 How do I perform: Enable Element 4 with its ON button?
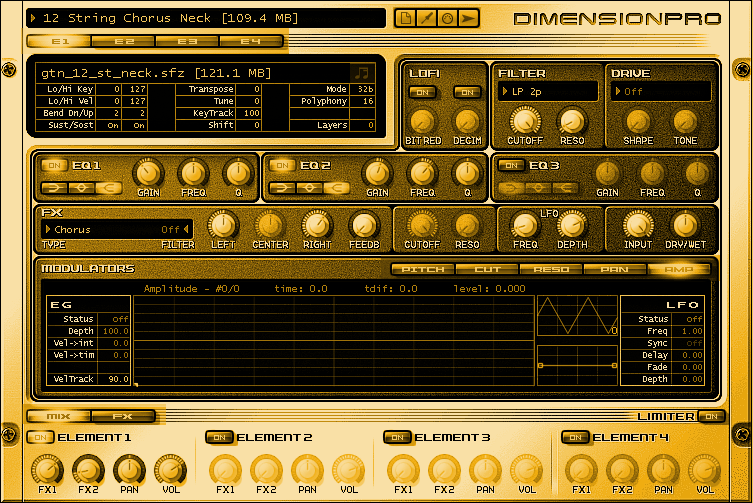point(575,438)
